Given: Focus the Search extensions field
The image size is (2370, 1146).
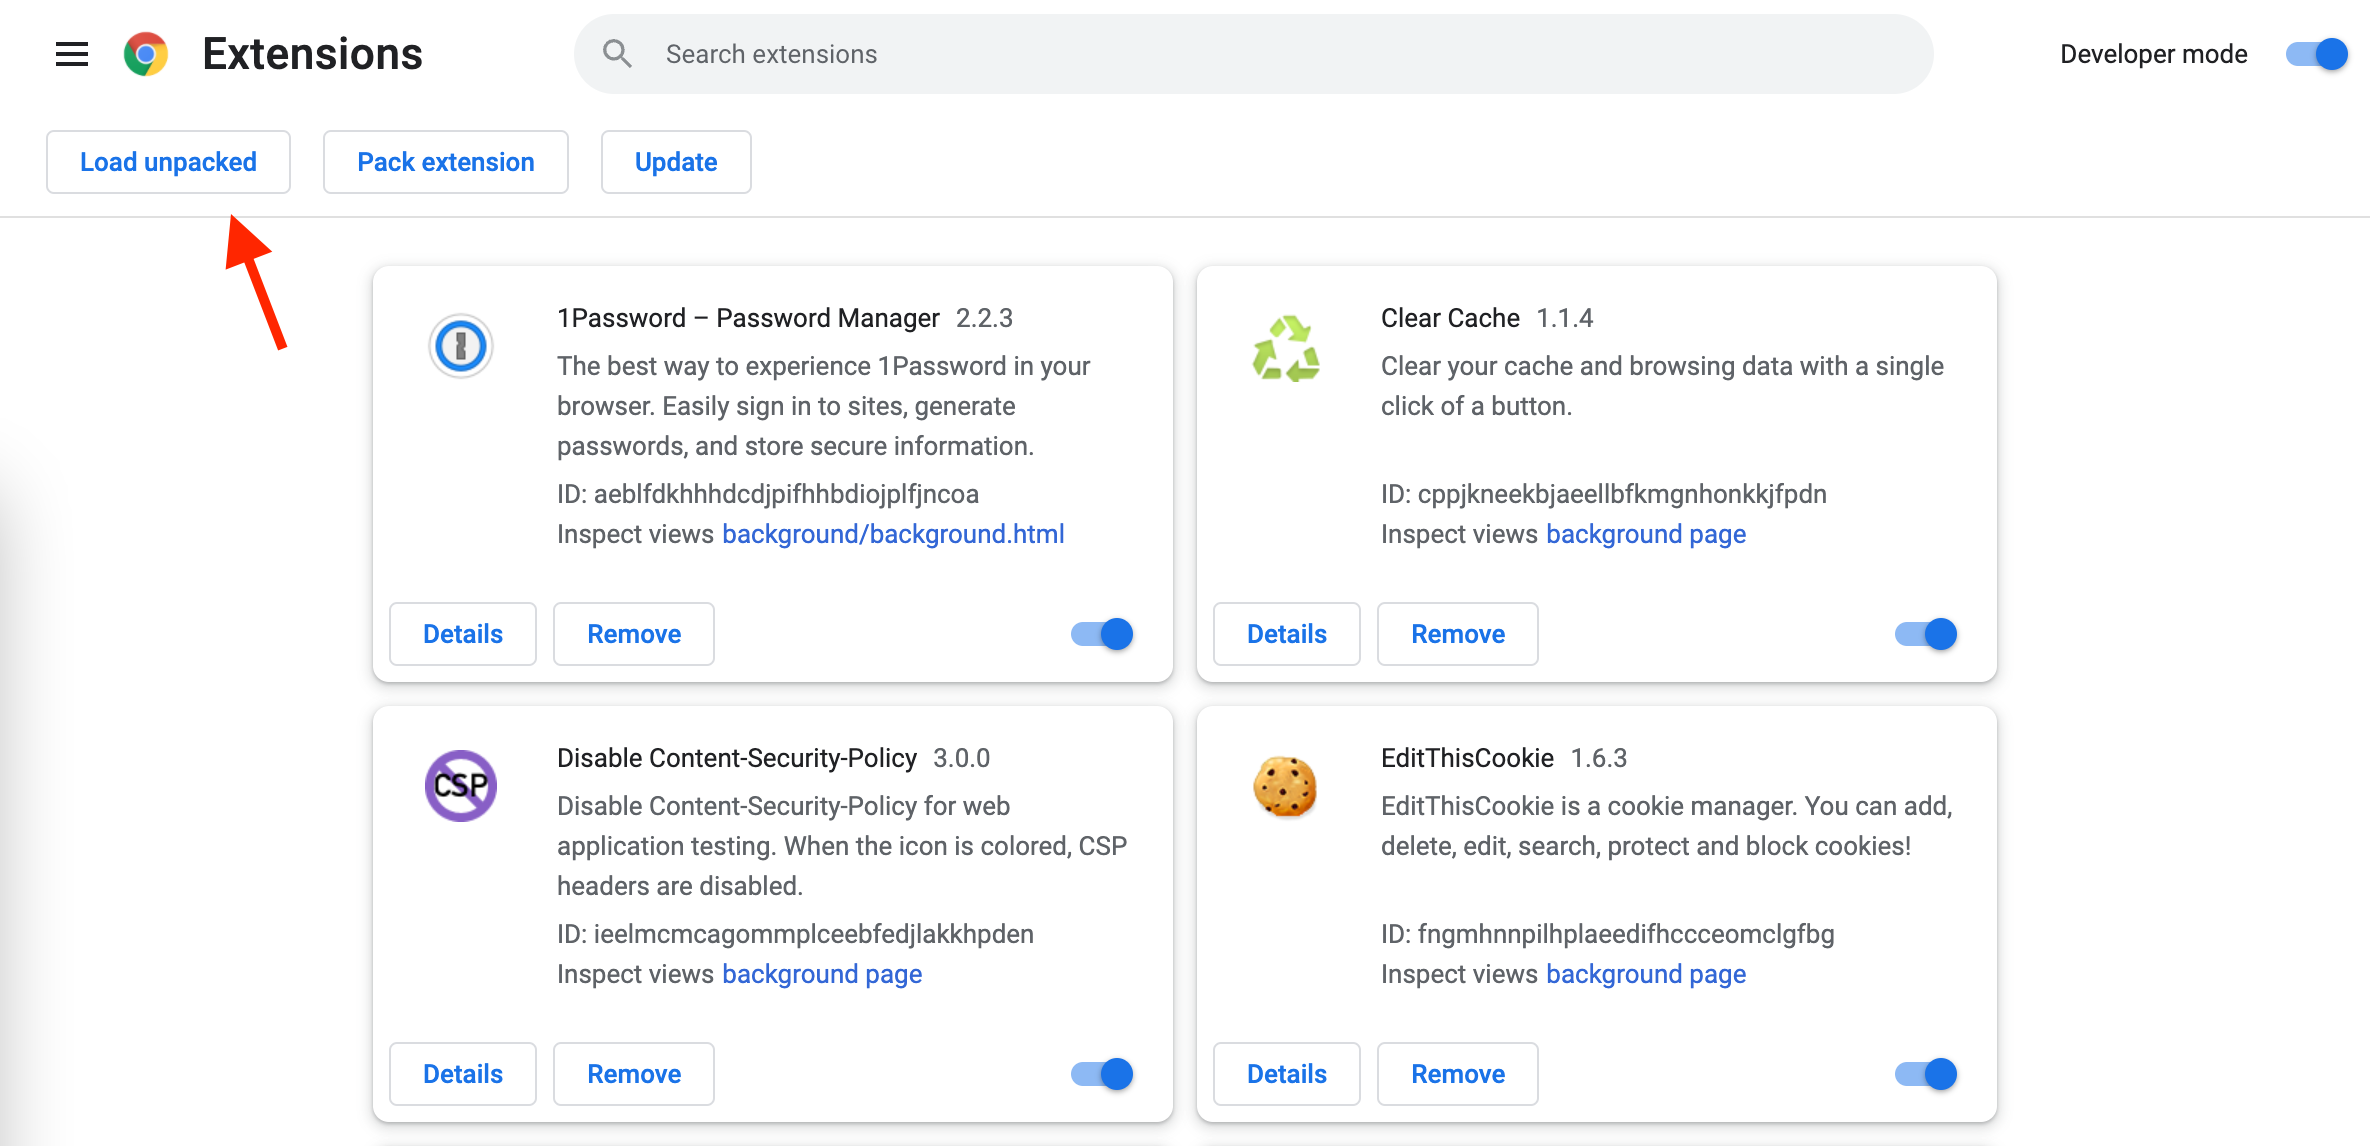Looking at the screenshot, I should click(x=1250, y=54).
